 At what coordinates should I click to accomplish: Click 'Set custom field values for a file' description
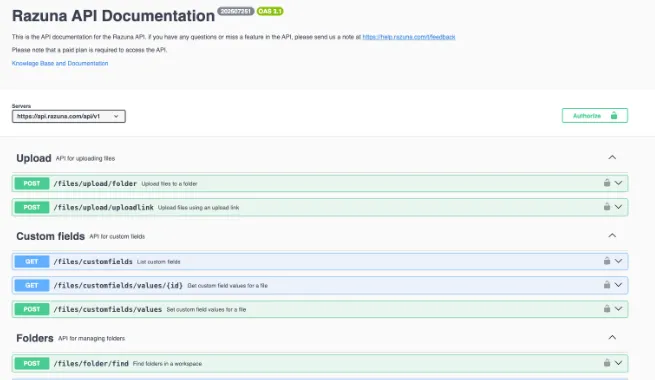pyautogui.click(x=206, y=309)
